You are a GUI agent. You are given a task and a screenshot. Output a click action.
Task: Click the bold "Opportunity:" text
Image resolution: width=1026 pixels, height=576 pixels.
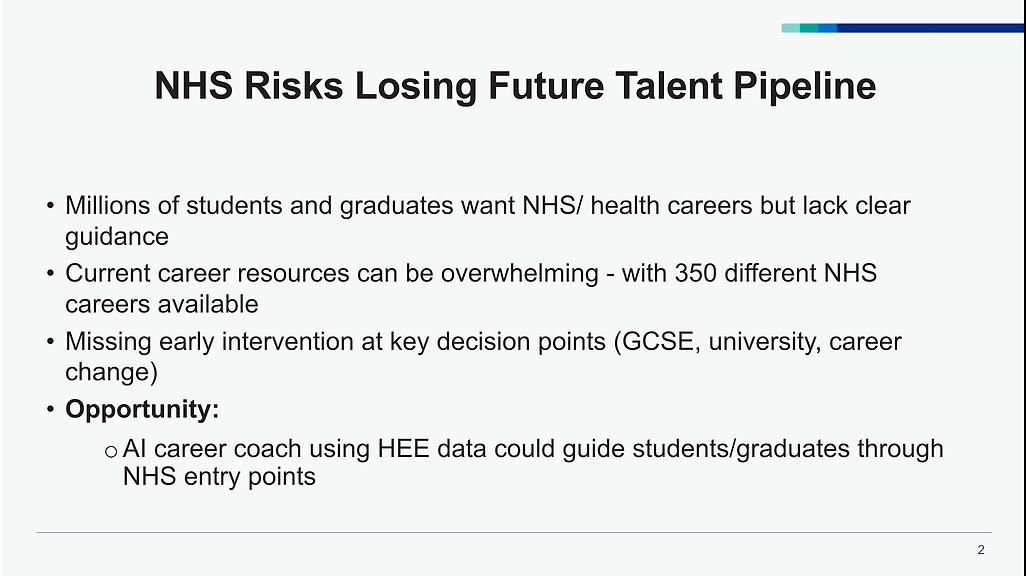pyautogui.click(x=142, y=409)
